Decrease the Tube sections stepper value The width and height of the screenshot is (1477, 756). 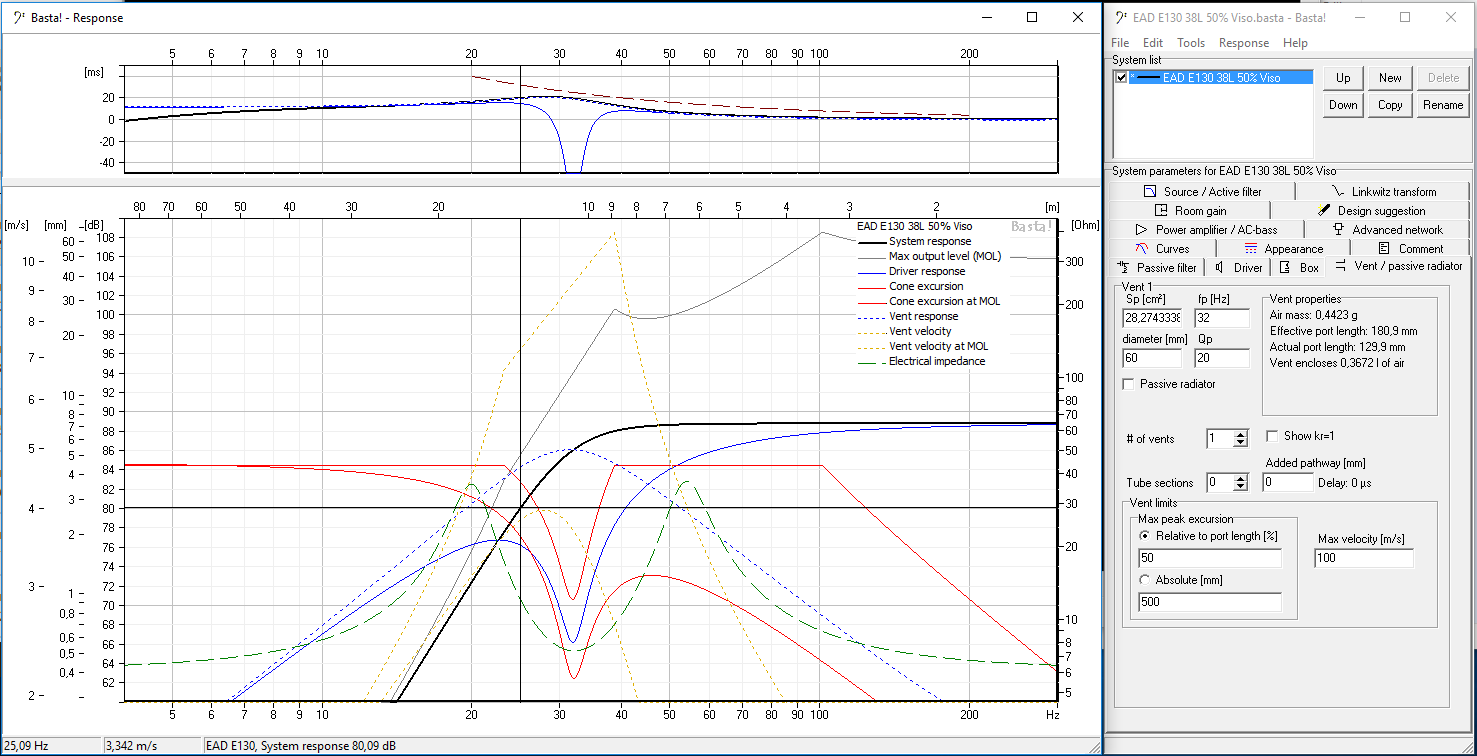coord(1241,487)
